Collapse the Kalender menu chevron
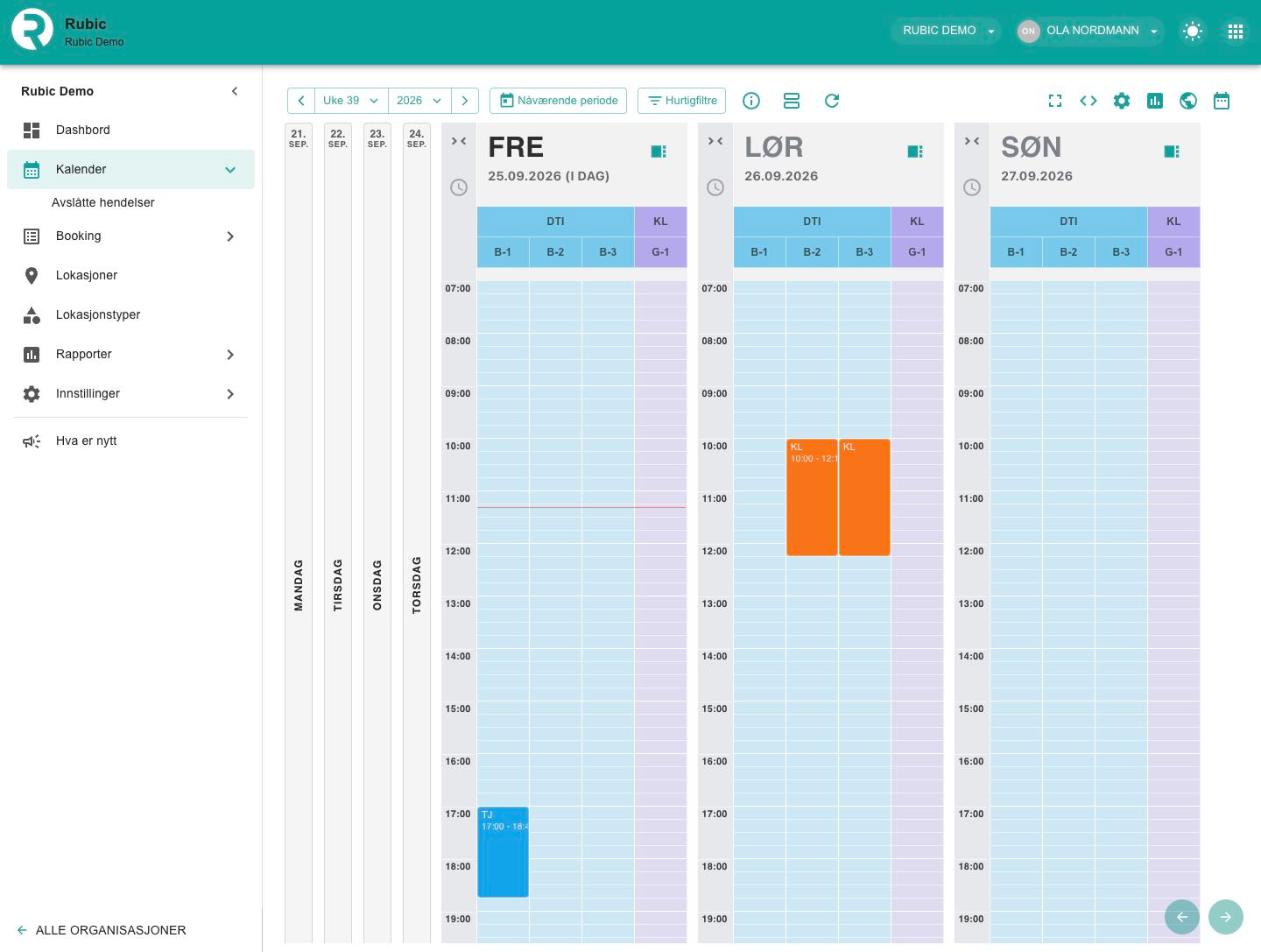Screen dimensions: 1261x952 [x=230, y=170]
